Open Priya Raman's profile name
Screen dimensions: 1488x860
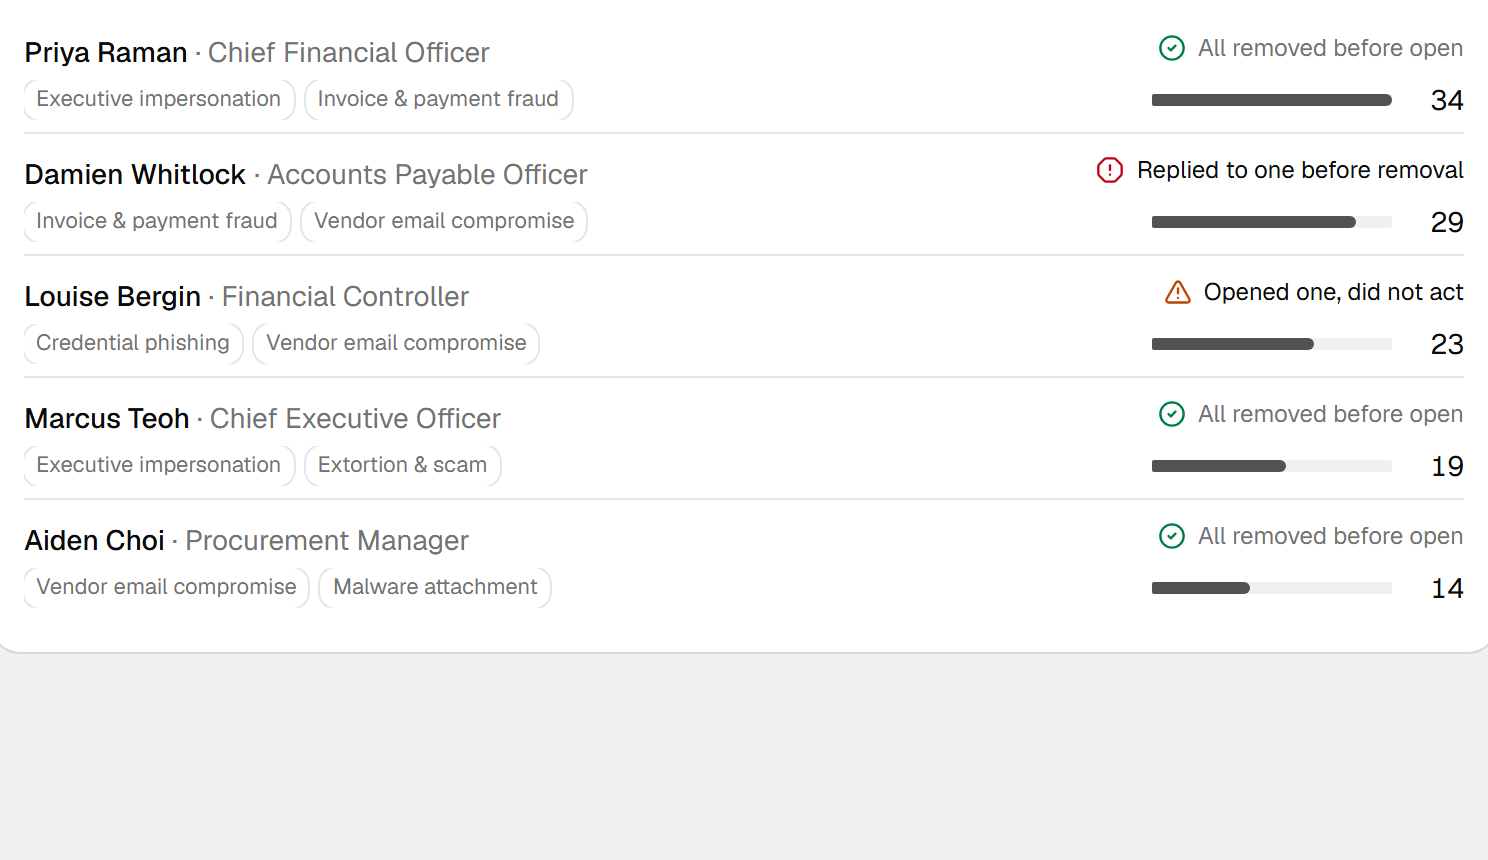tap(106, 52)
